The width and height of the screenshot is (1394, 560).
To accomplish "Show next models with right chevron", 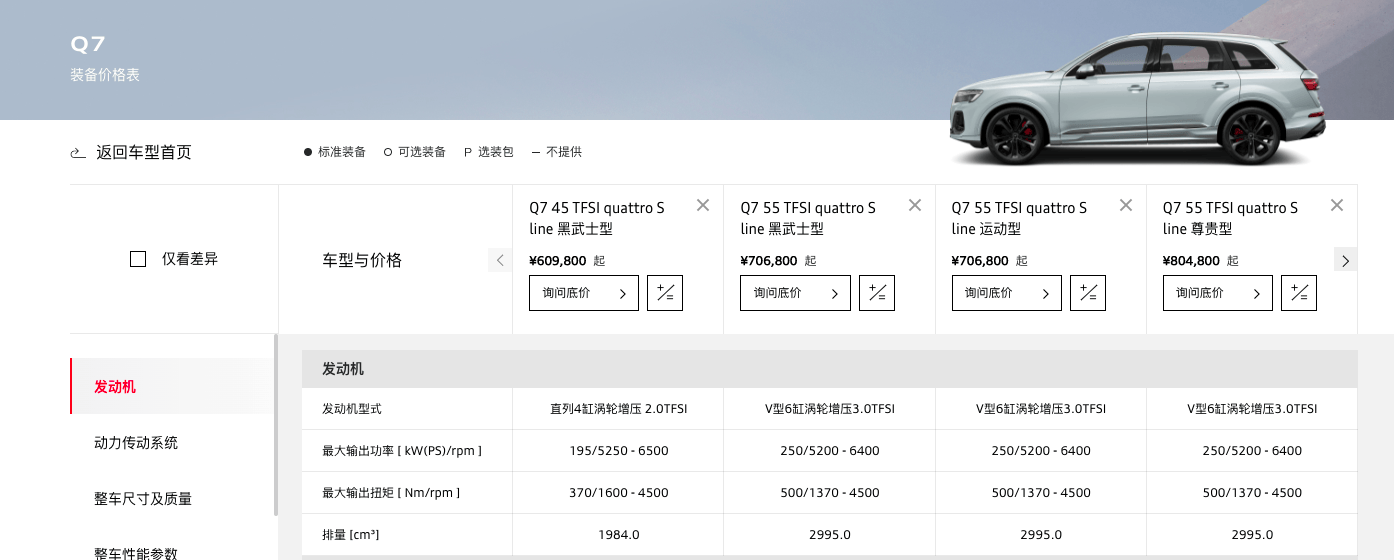I will click(1345, 260).
